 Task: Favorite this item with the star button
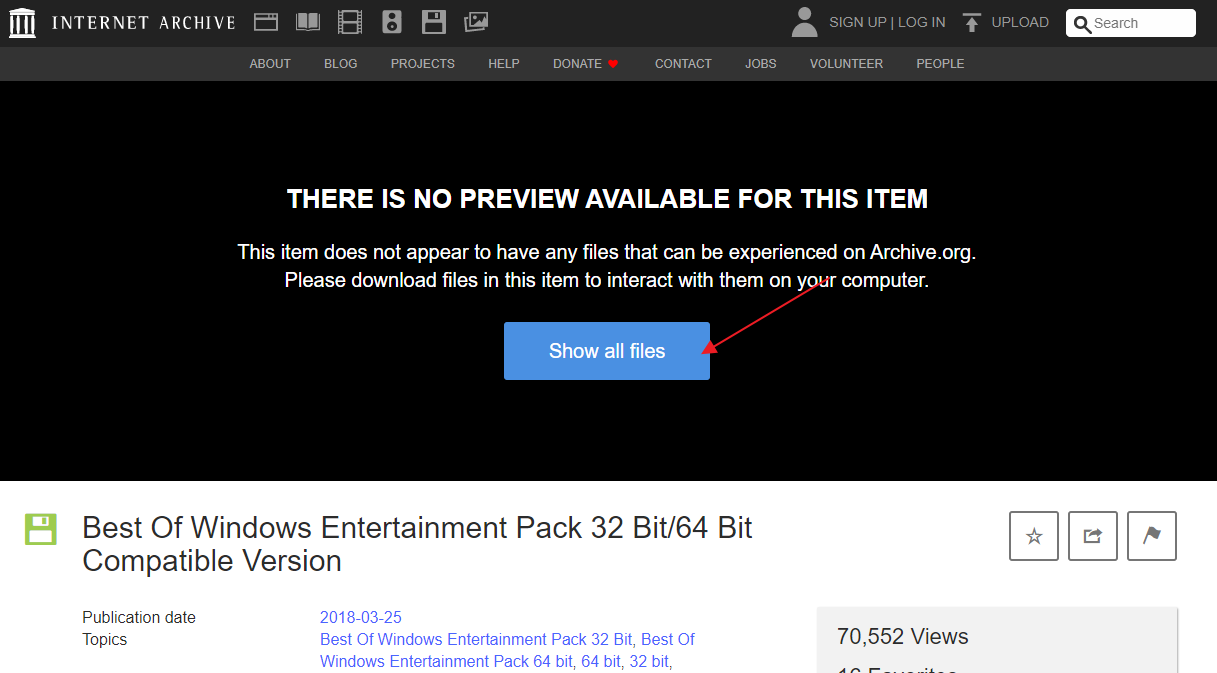tap(1034, 536)
